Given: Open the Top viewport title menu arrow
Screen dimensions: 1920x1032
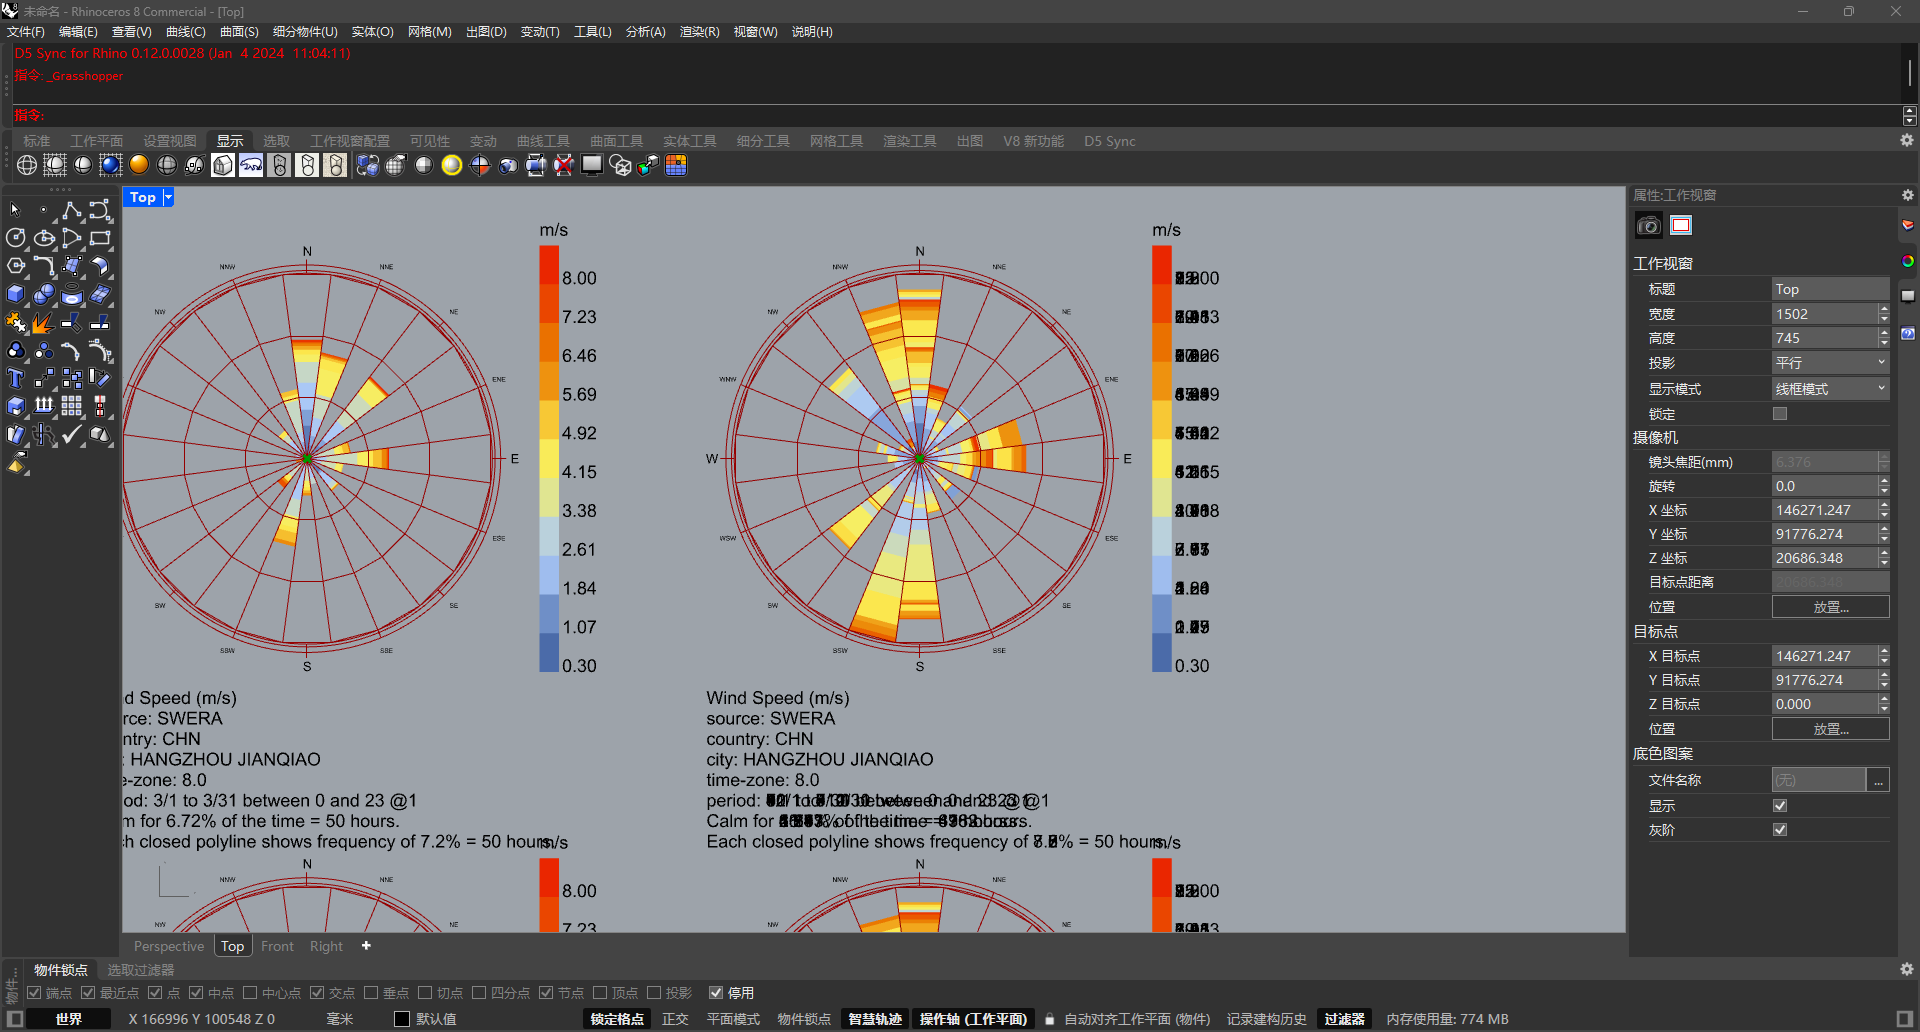Looking at the screenshot, I should pos(168,197).
